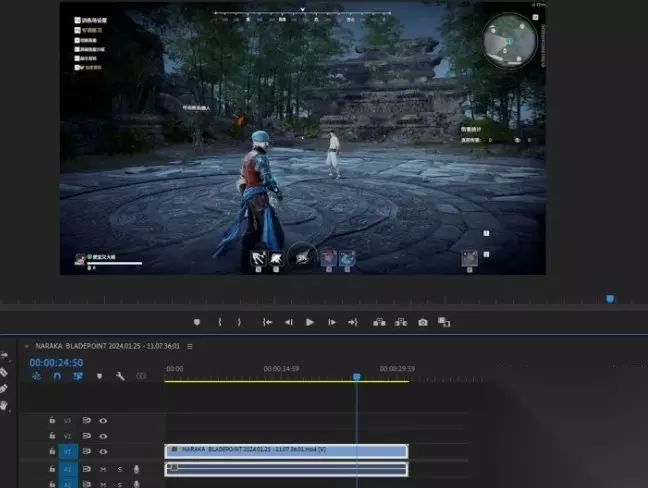Toggle V1 track targeting

click(68, 452)
